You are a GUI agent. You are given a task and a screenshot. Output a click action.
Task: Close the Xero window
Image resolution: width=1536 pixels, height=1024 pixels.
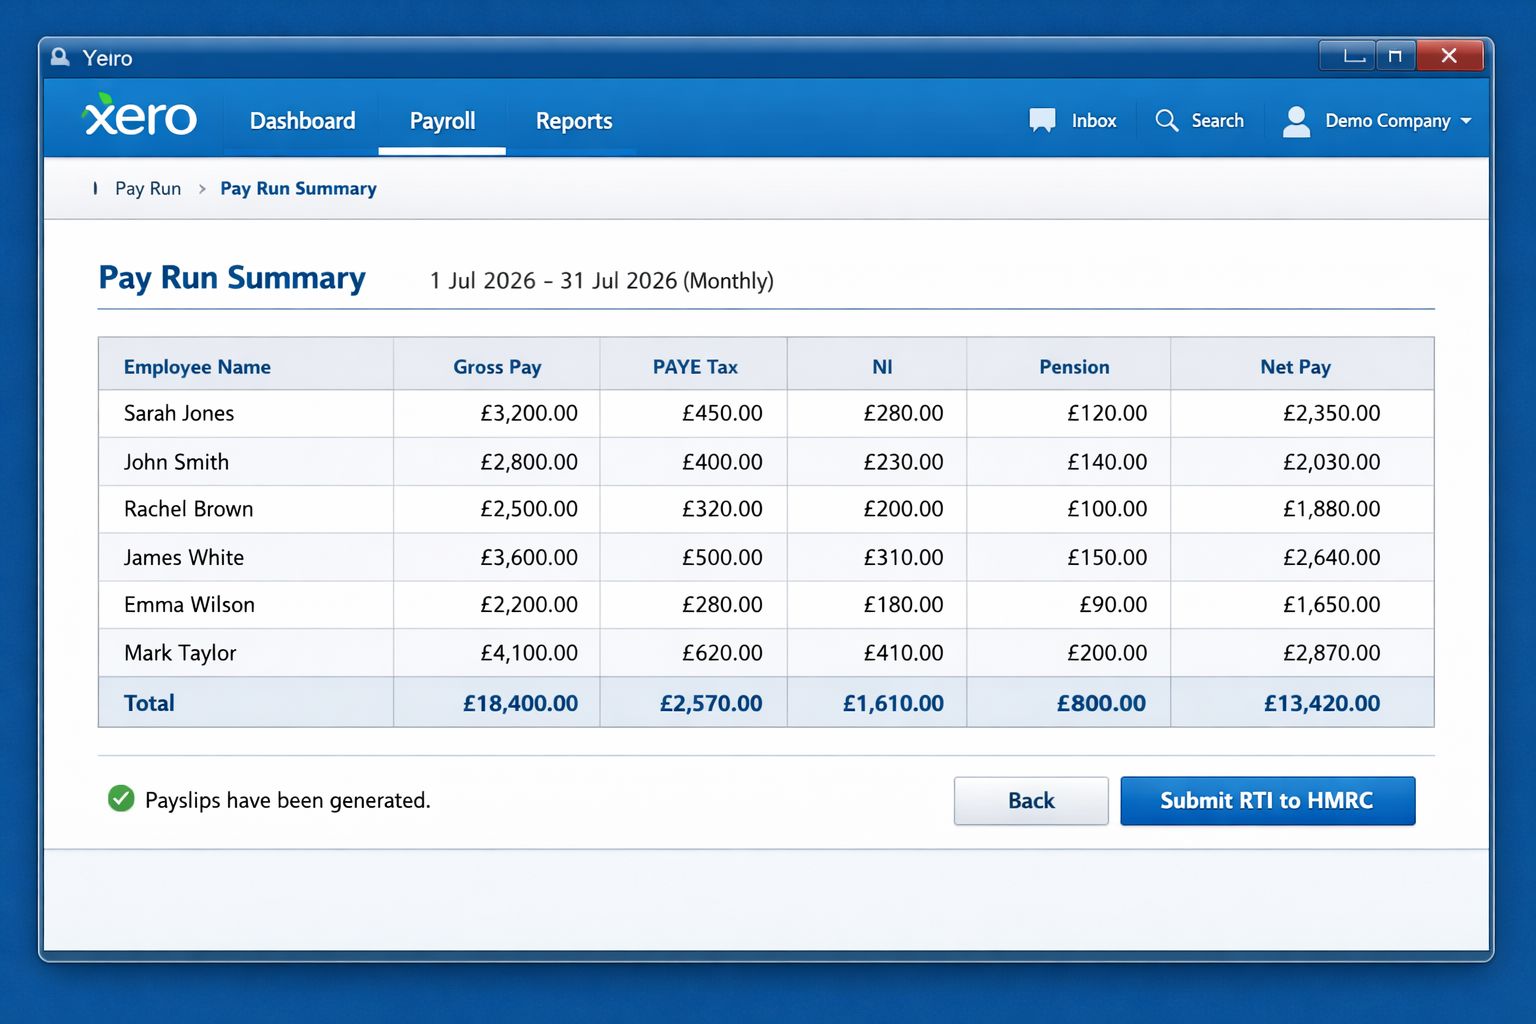coord(1449,56)
